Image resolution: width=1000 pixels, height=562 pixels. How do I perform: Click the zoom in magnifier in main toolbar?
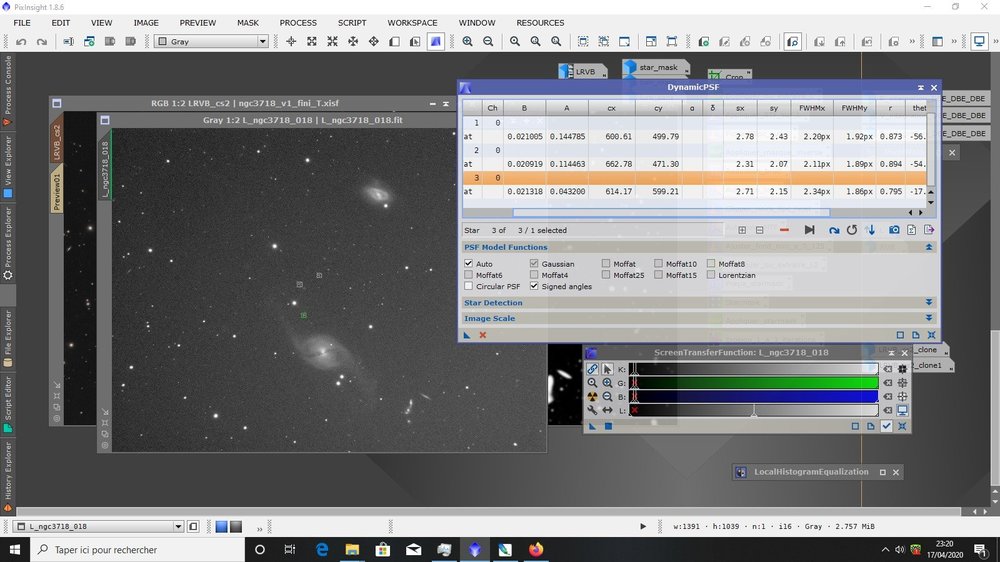pyautogui.click(x=467, y=41)
